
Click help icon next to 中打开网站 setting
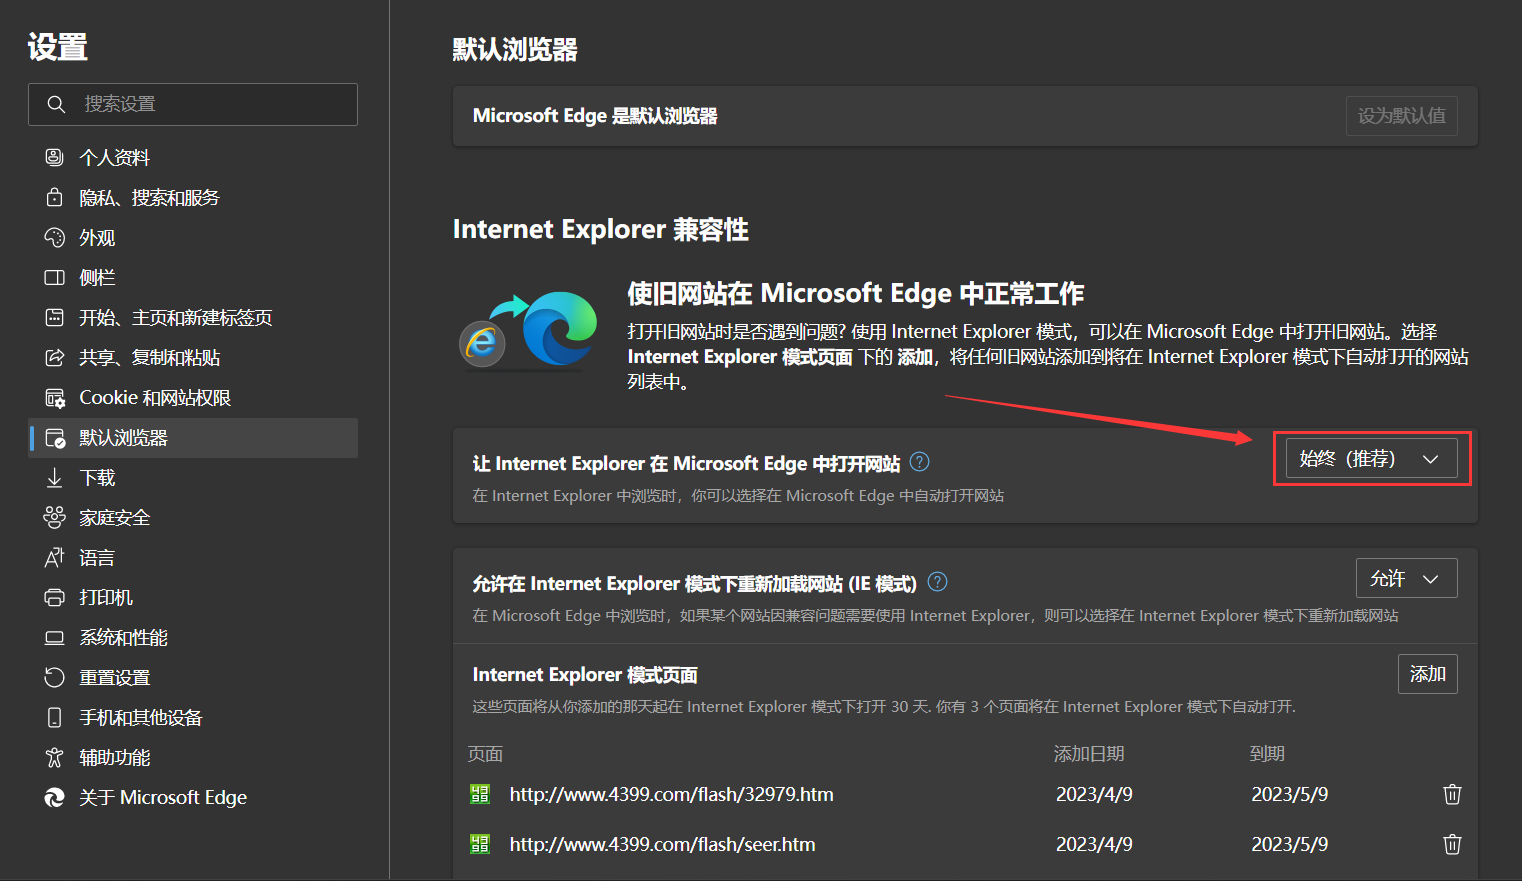pos(919,462)
